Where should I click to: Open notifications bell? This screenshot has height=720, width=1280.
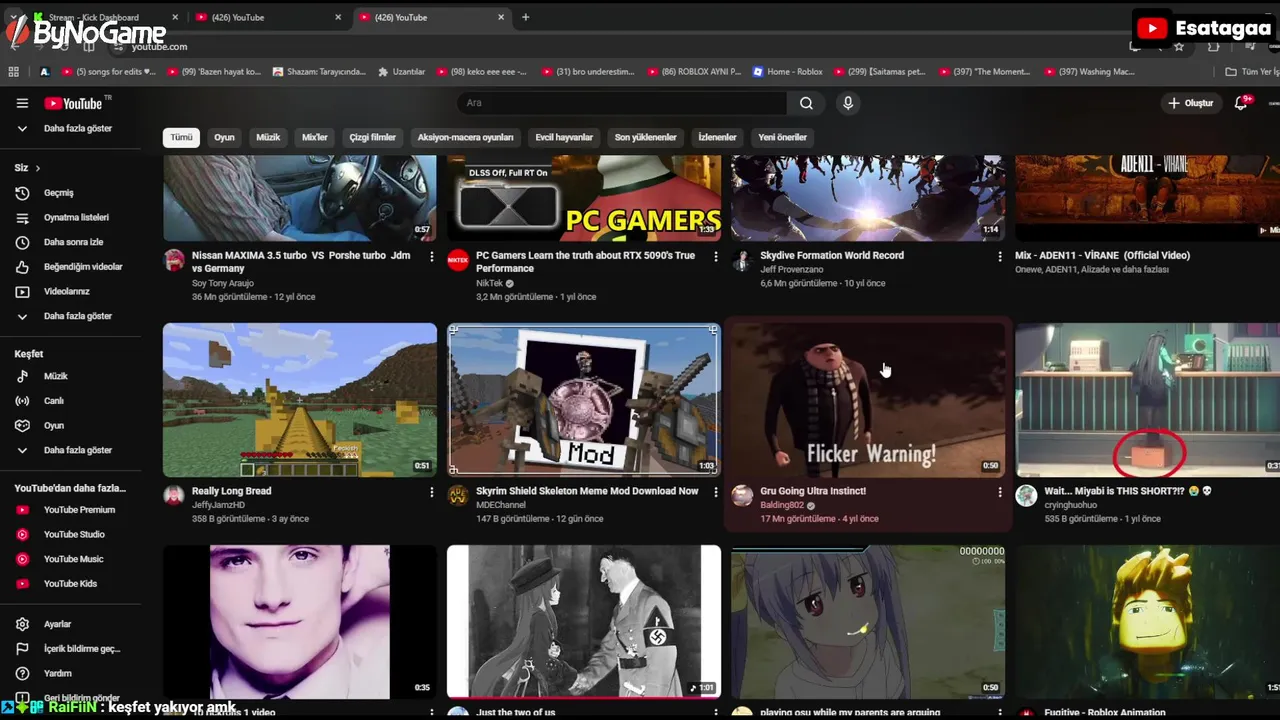tap(1241, 103)
